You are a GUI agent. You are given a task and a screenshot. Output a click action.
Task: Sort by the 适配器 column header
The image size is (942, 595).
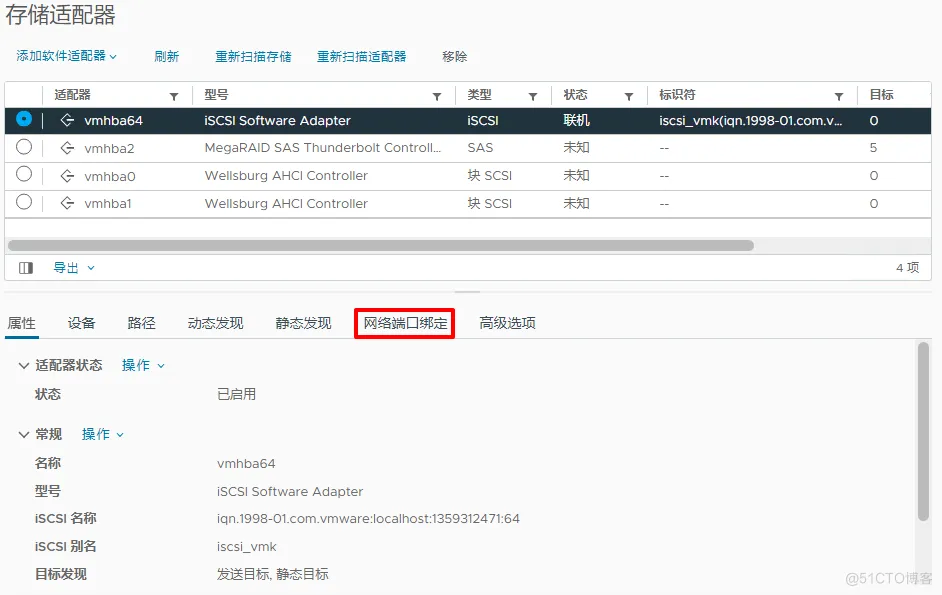point(72,95)
